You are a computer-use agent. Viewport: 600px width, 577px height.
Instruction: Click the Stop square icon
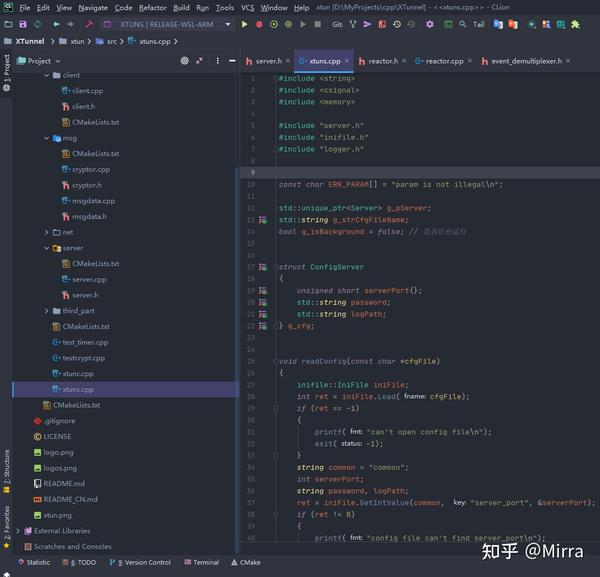(317, 24)
